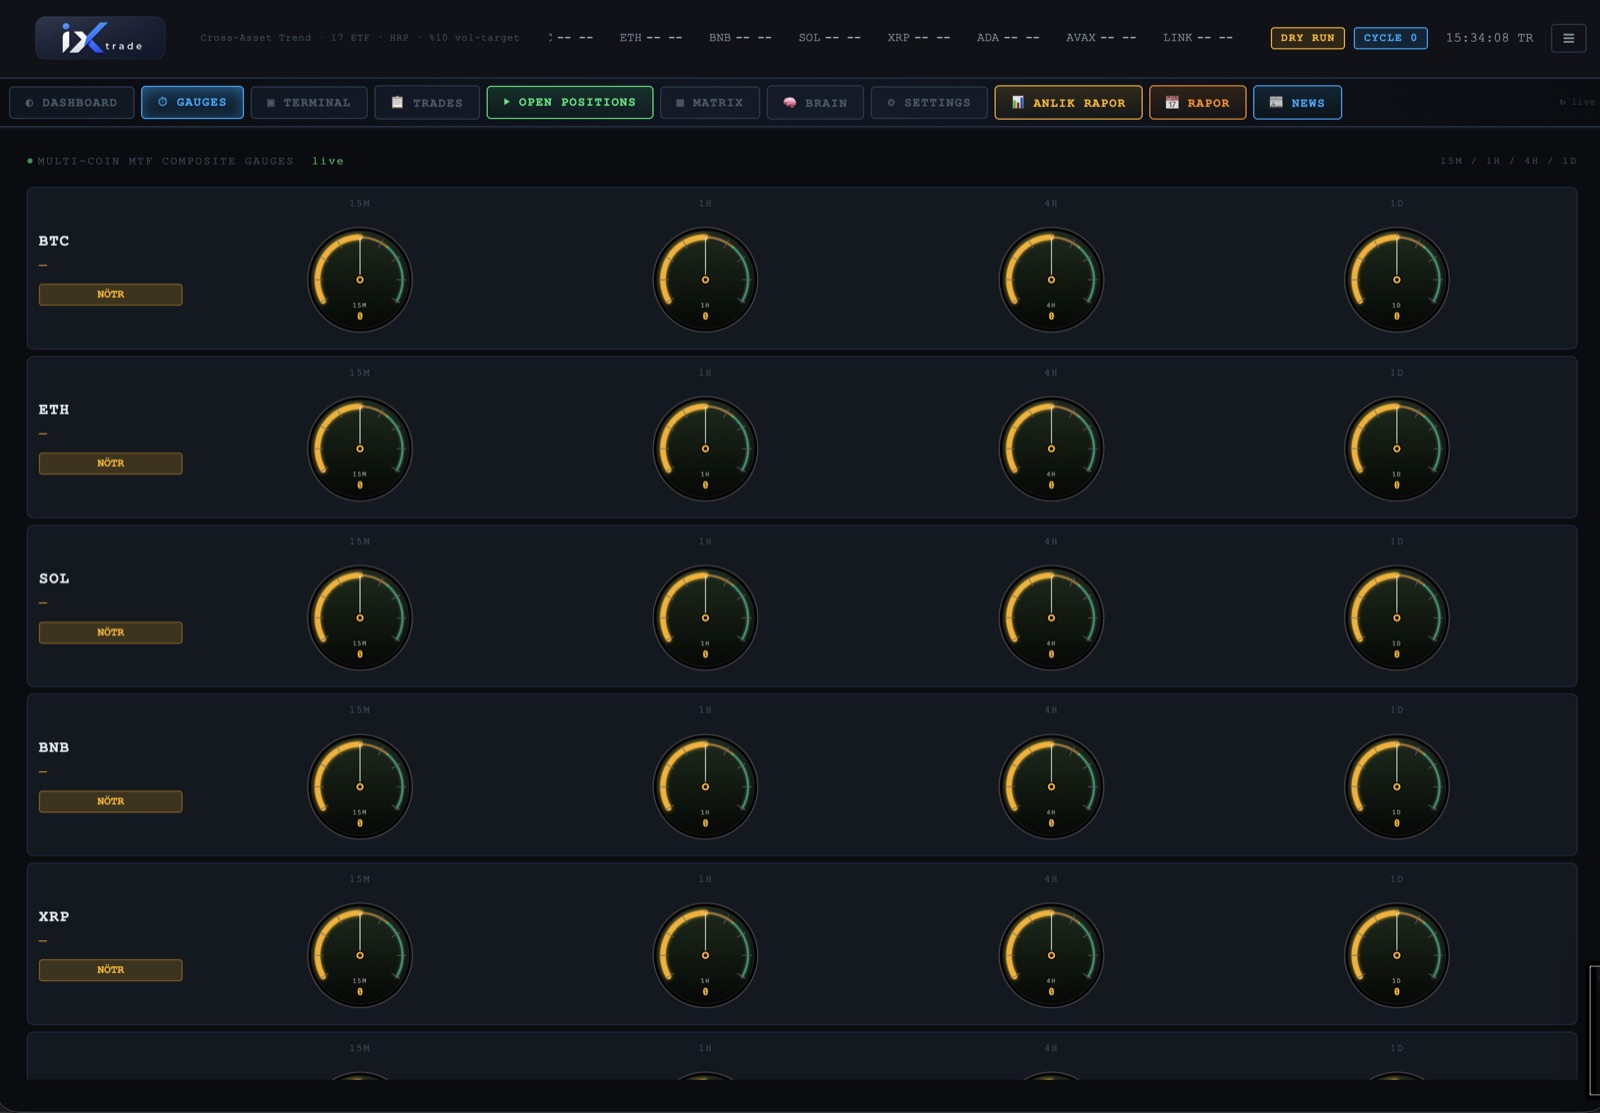
Task: Click the SOL NÖTR status badge
Action: pyautogui.click(x=110, y=632)
